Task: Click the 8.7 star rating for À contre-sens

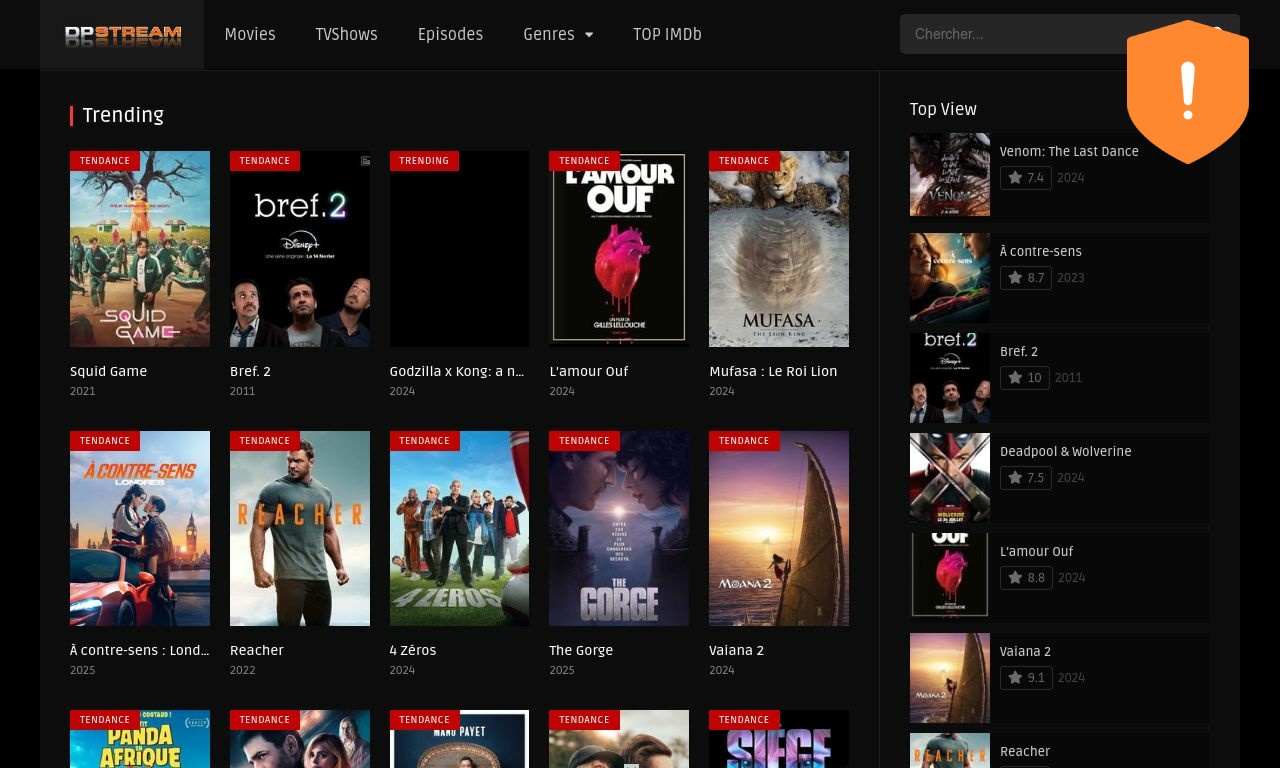Action: tap(1026, 278)
